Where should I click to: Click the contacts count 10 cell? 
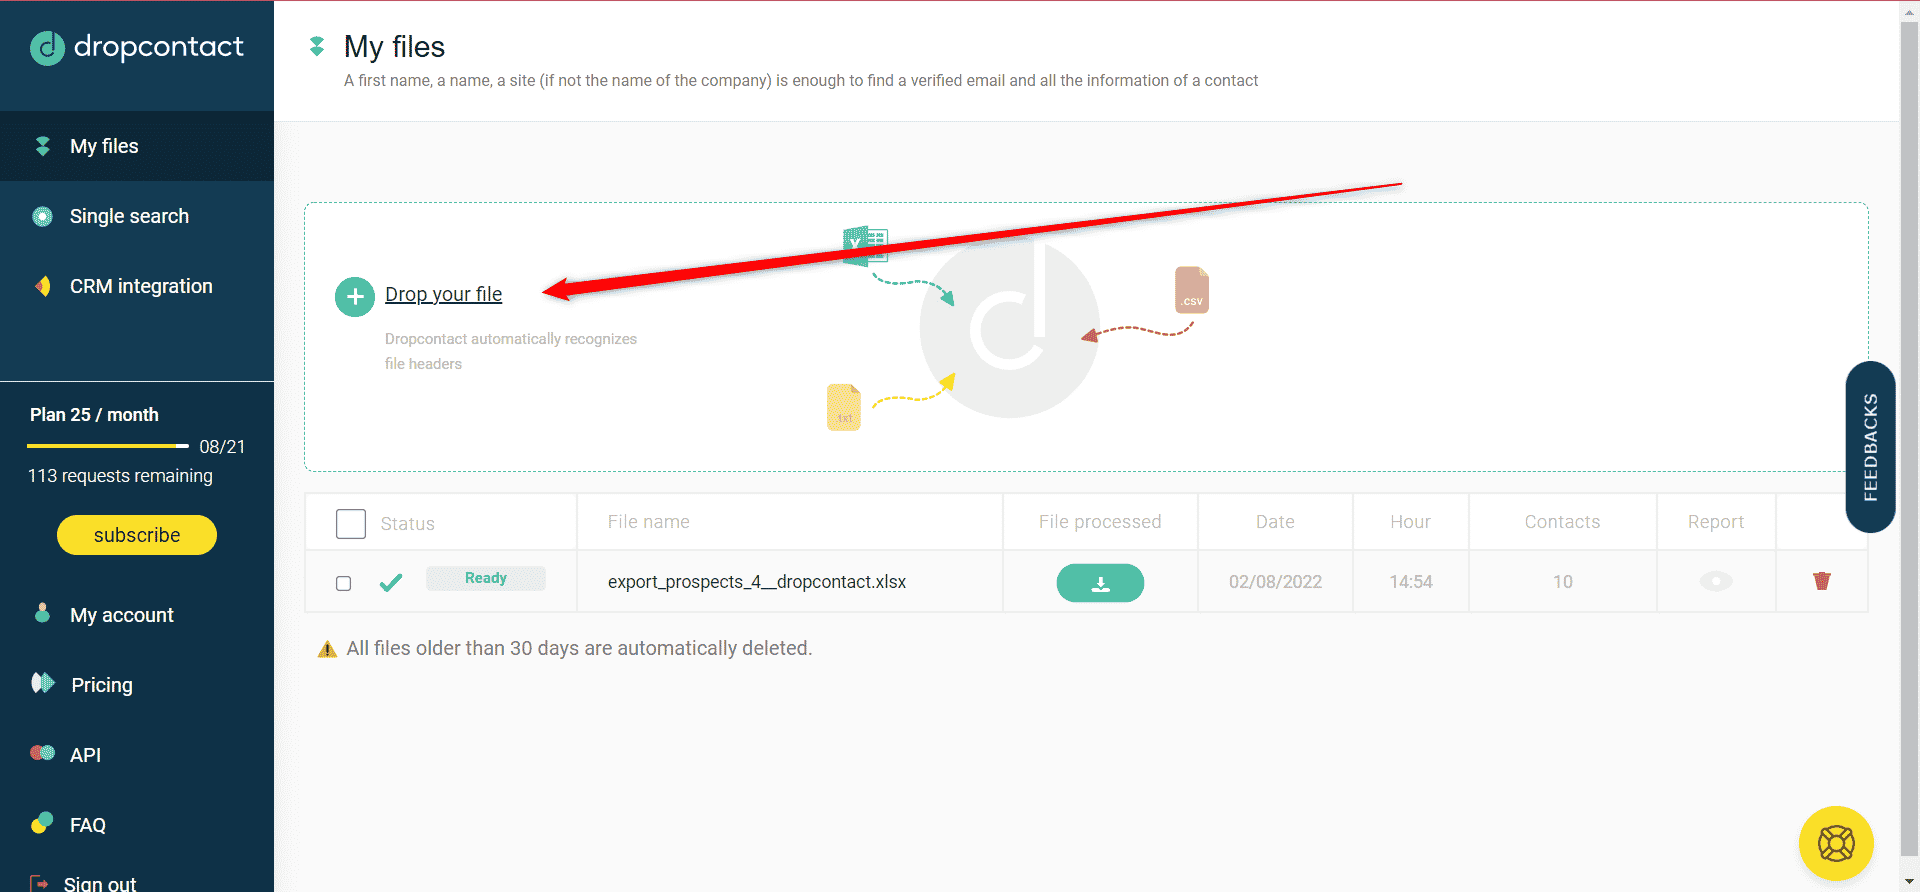point(1563,582)
